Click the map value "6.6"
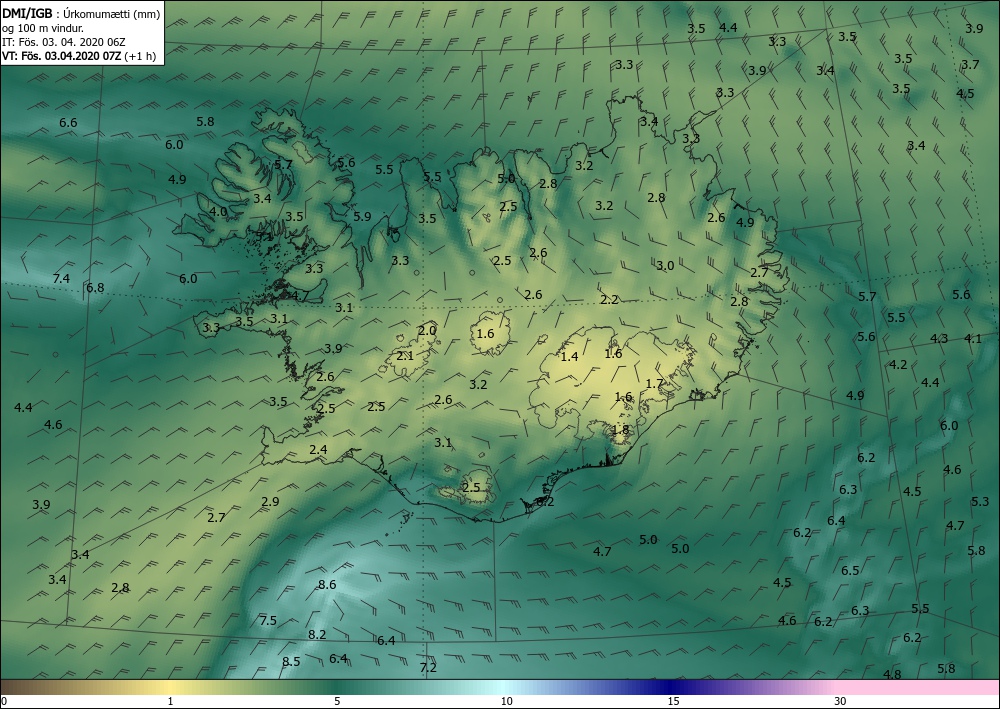This screenshot has height=709, width=1000. click(68, 122)
